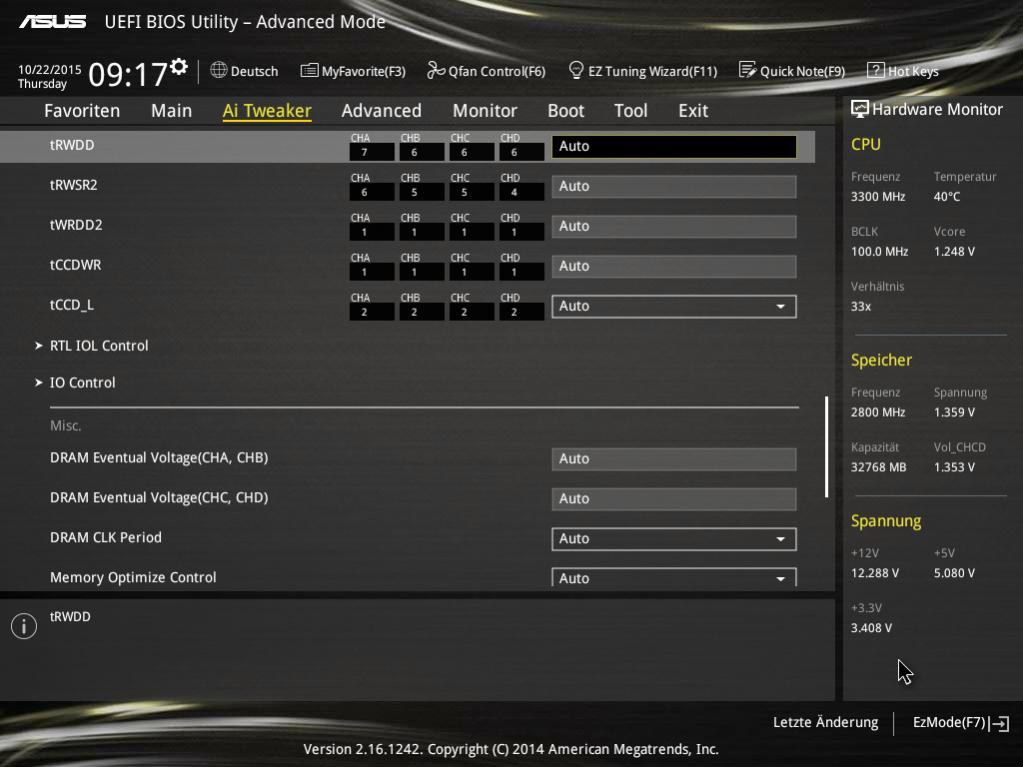
Task: Click the Qfan Control fan icon
Action: coord(435,70)
